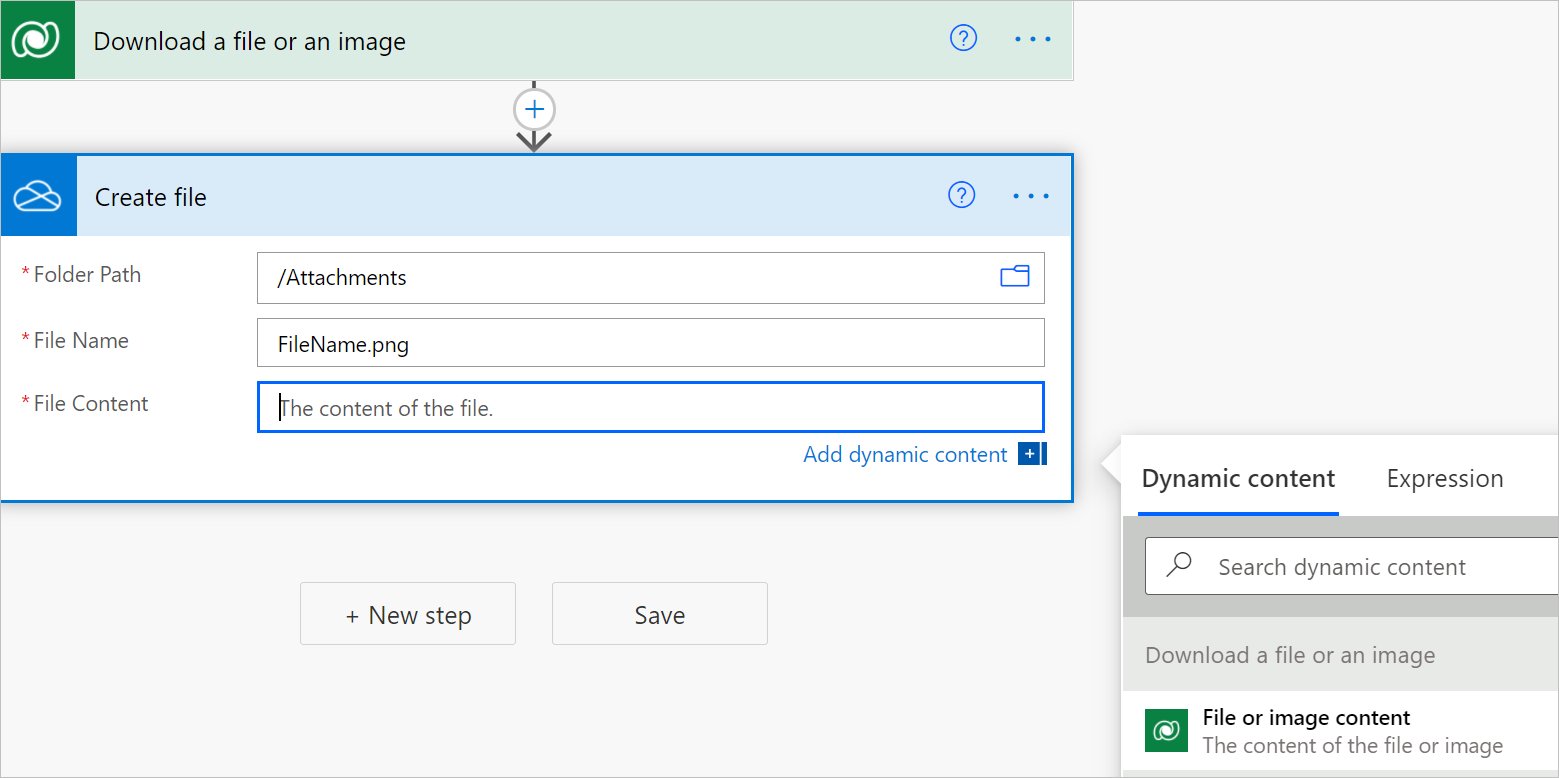This screenshot has width=1559, height=778.
Task: Switch to the Expression tab
Action: tap(1444, 478)
